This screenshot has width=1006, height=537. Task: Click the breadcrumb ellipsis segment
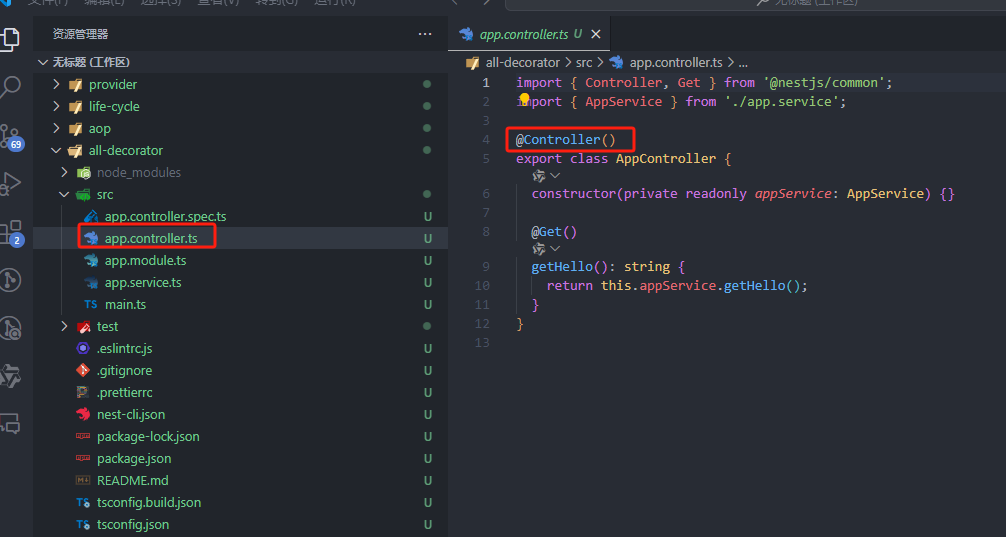743,63
